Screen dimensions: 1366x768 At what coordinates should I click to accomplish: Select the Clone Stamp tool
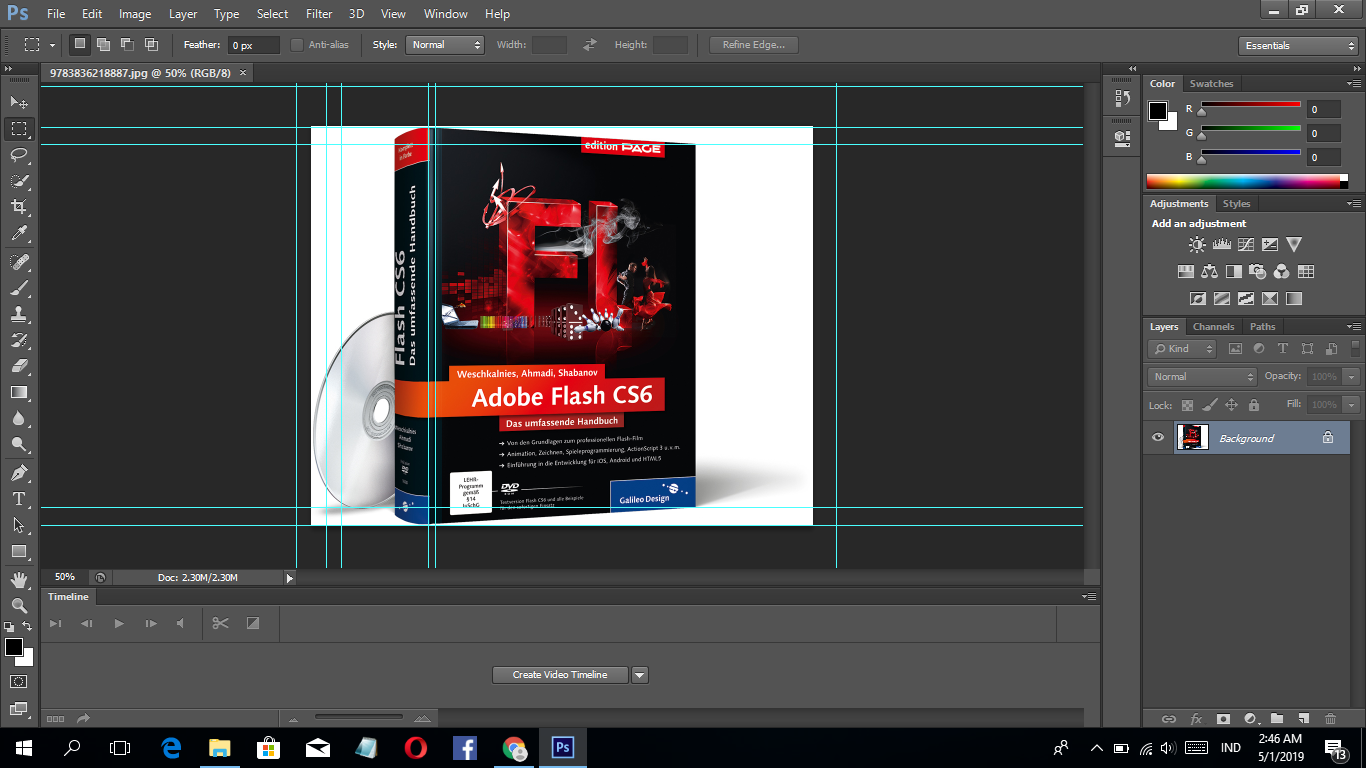point(19,314)
